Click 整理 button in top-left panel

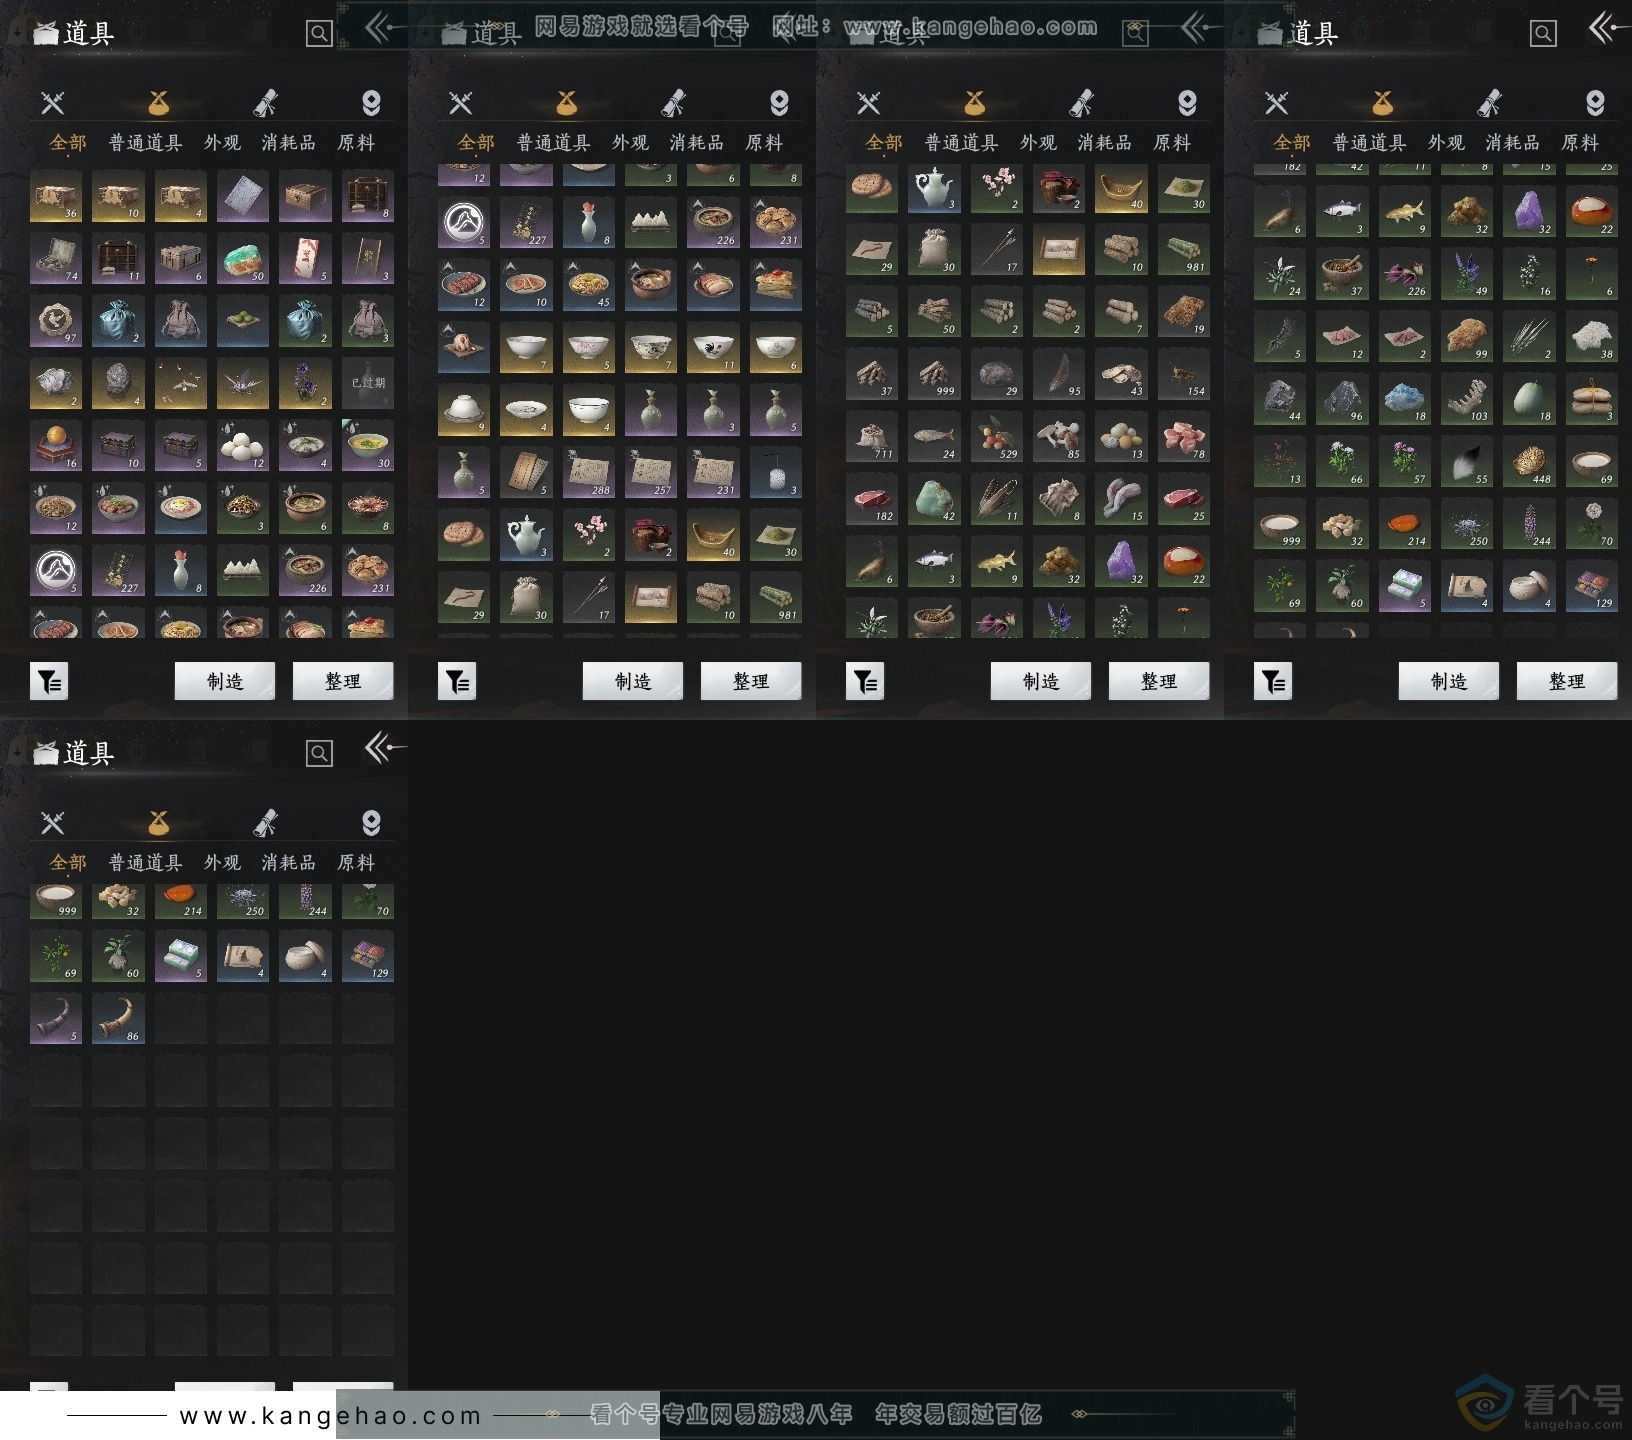343,681
